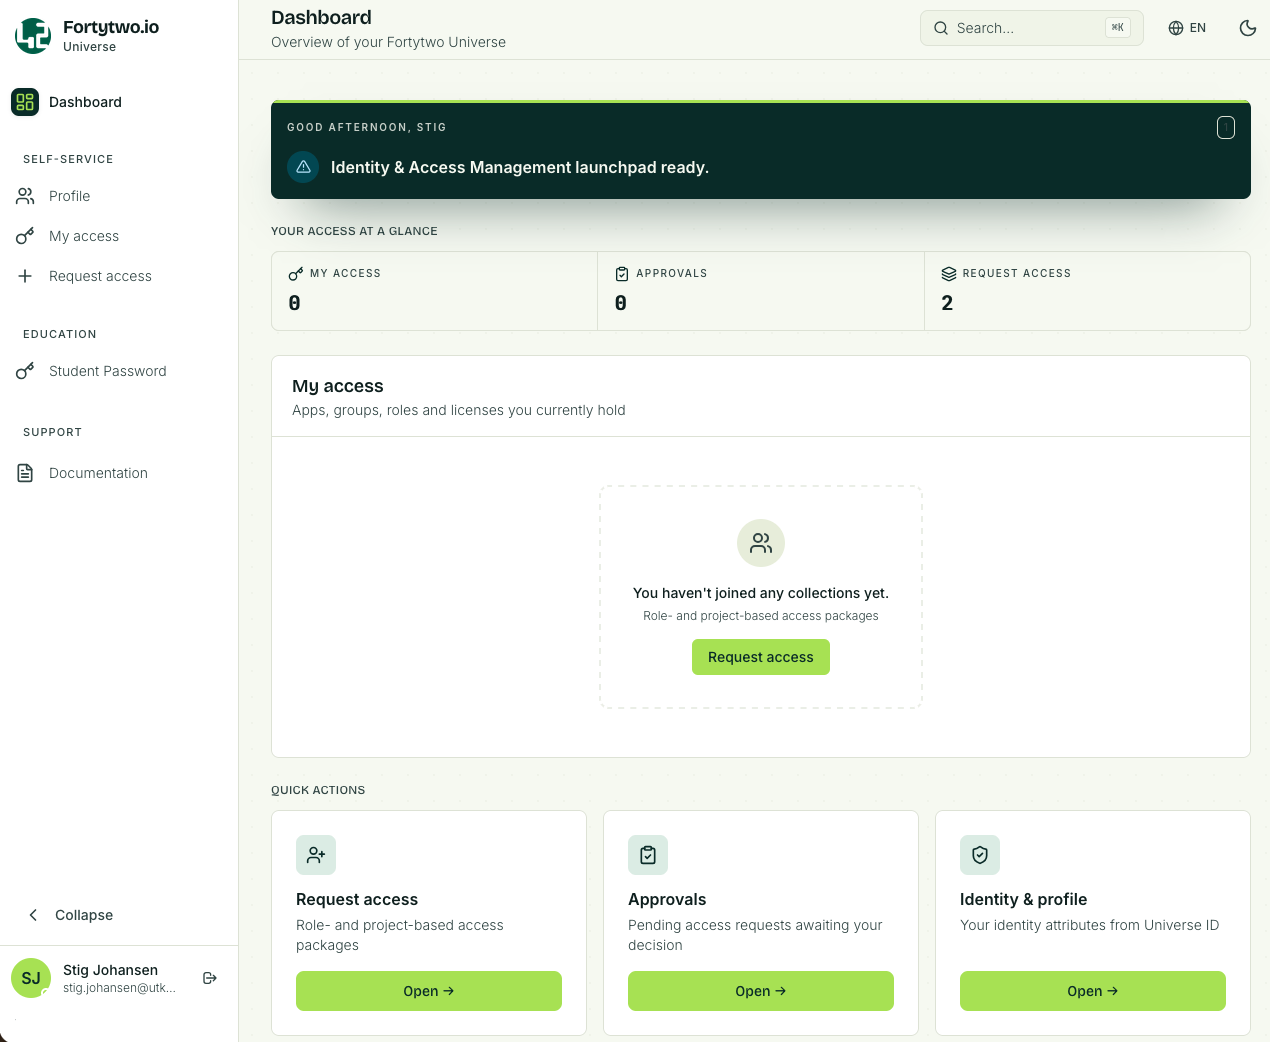Screen dimensions: 1270x1042
Task: Click the warning triangle banner icon
Action: [303, 167]
